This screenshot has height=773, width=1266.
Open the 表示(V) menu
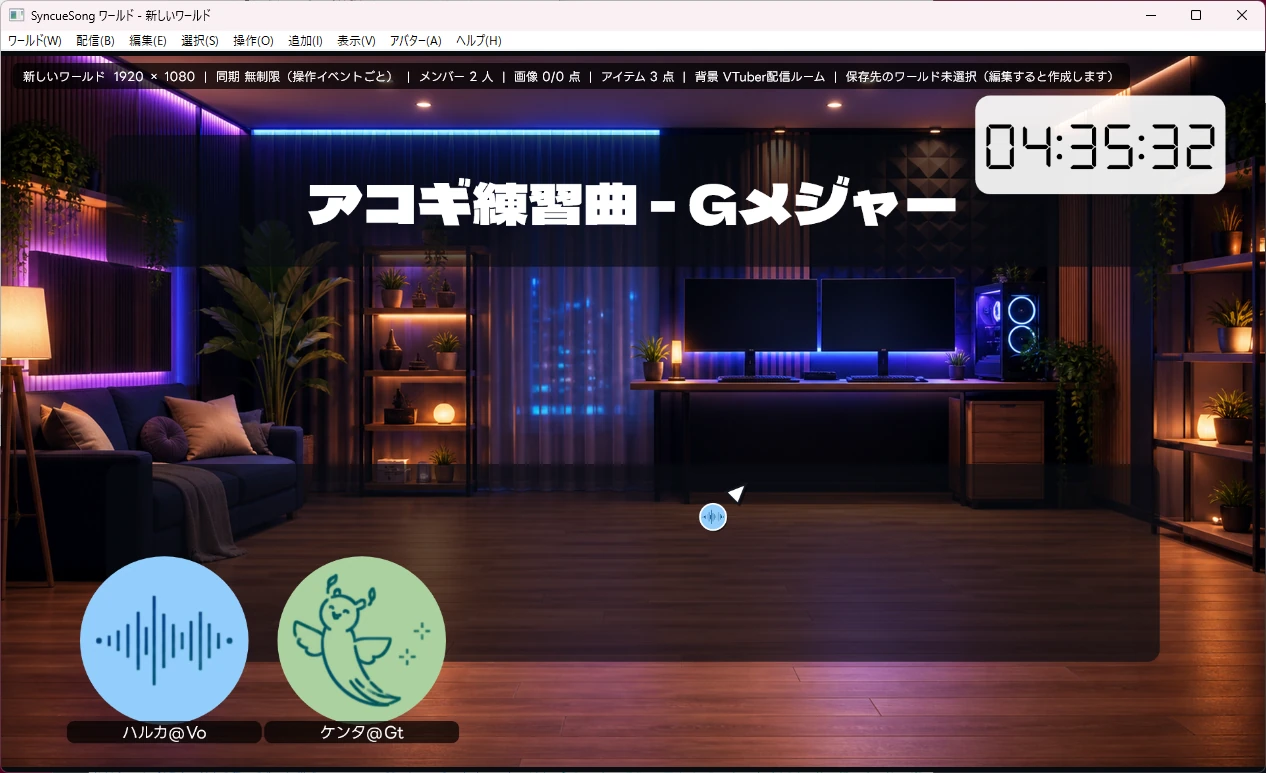(356, 41)
